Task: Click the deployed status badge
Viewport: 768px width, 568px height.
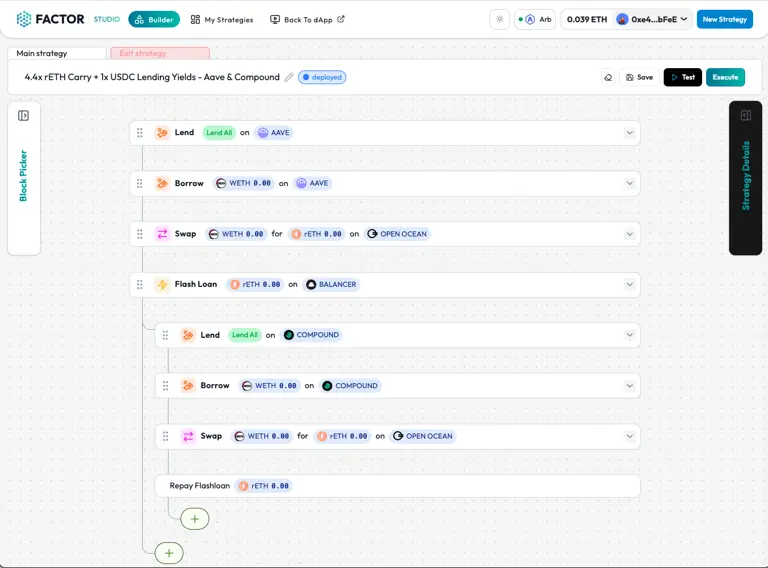Action: coord(322,77)
